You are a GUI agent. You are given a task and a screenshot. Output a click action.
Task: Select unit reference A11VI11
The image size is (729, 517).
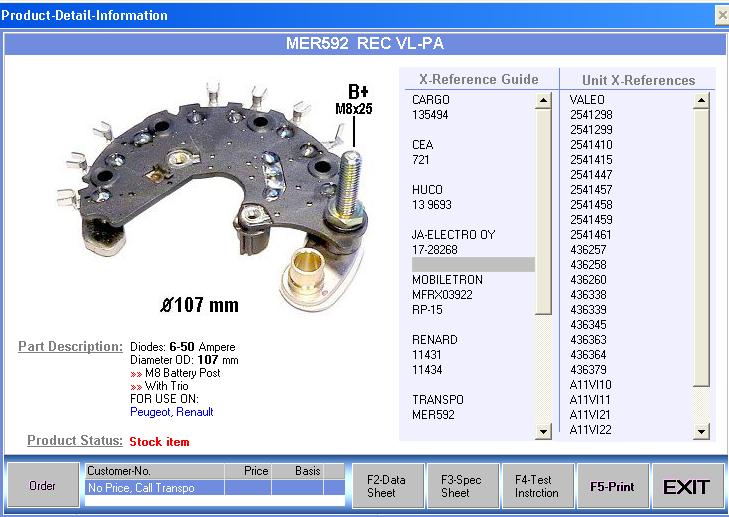click(590, 400)
